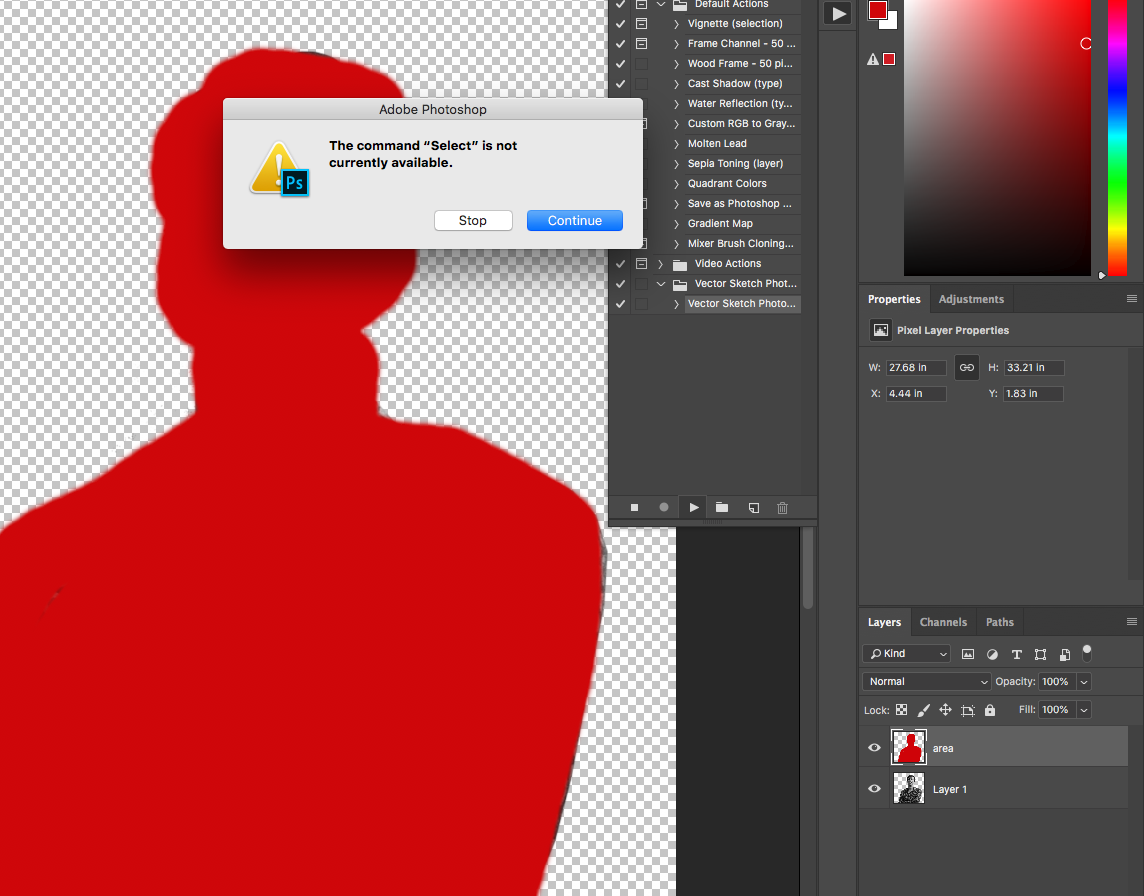Click the rainbow hue slider strip

(1117, 137)
